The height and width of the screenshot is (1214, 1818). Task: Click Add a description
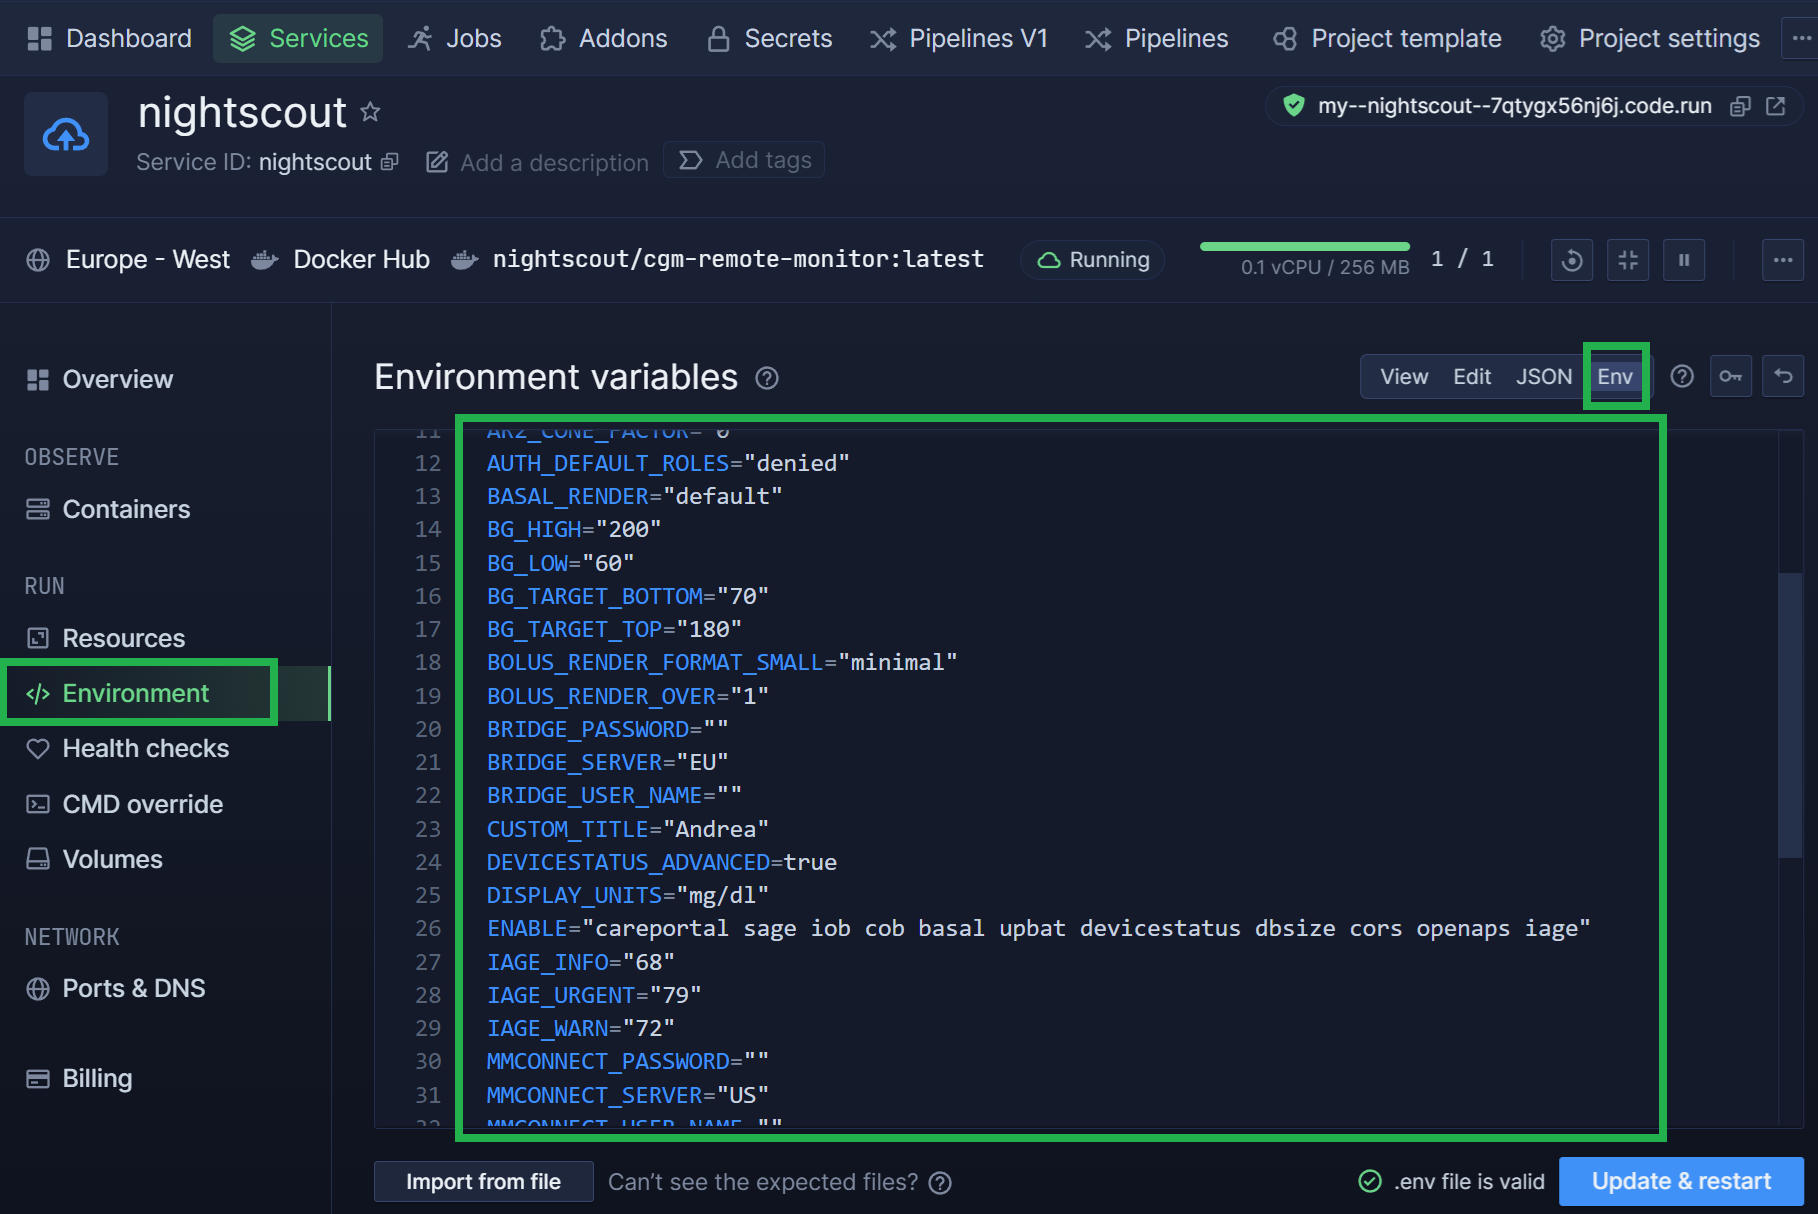tap(538, 162)
